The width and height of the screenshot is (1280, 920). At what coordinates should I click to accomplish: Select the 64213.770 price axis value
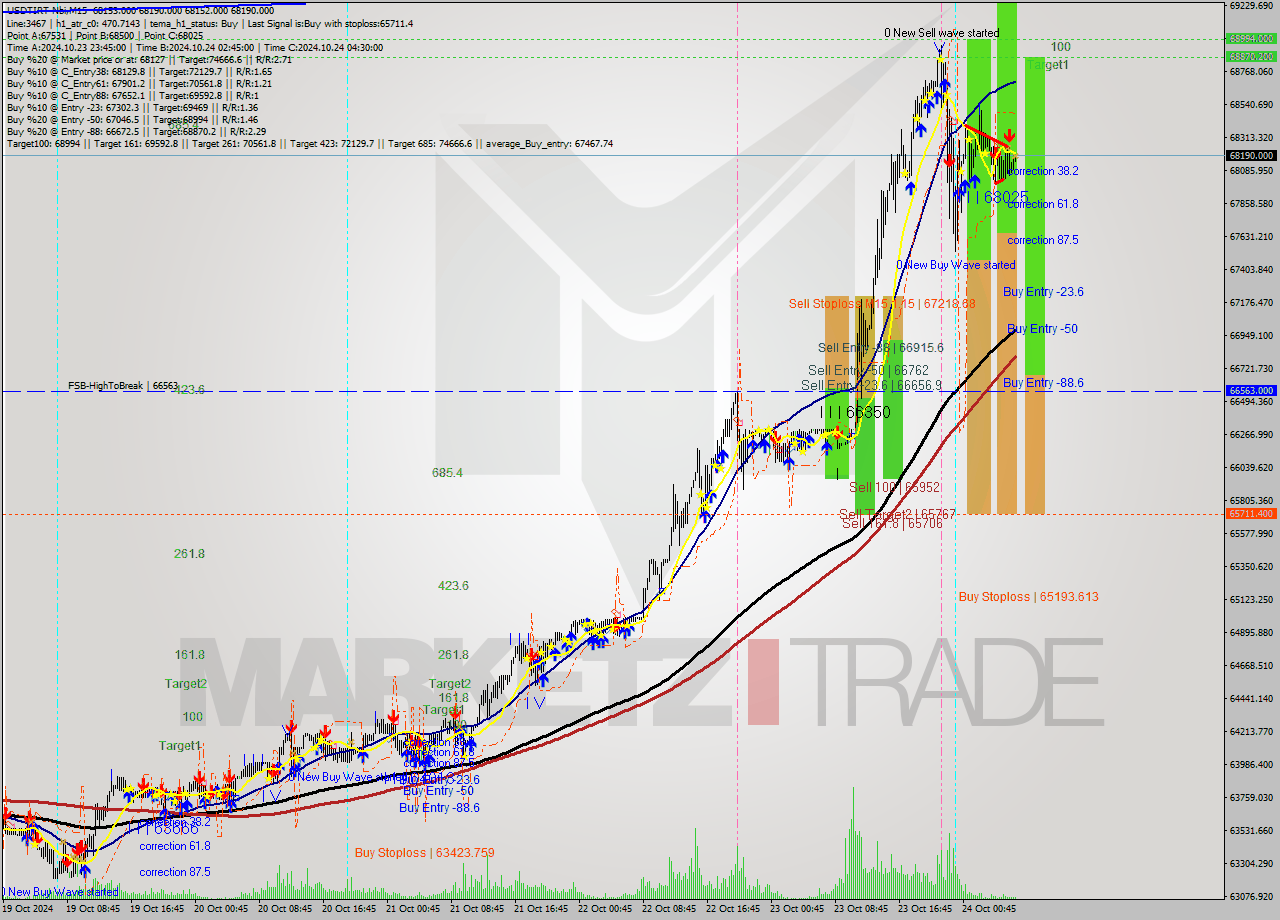click(x=1251, y=731)
